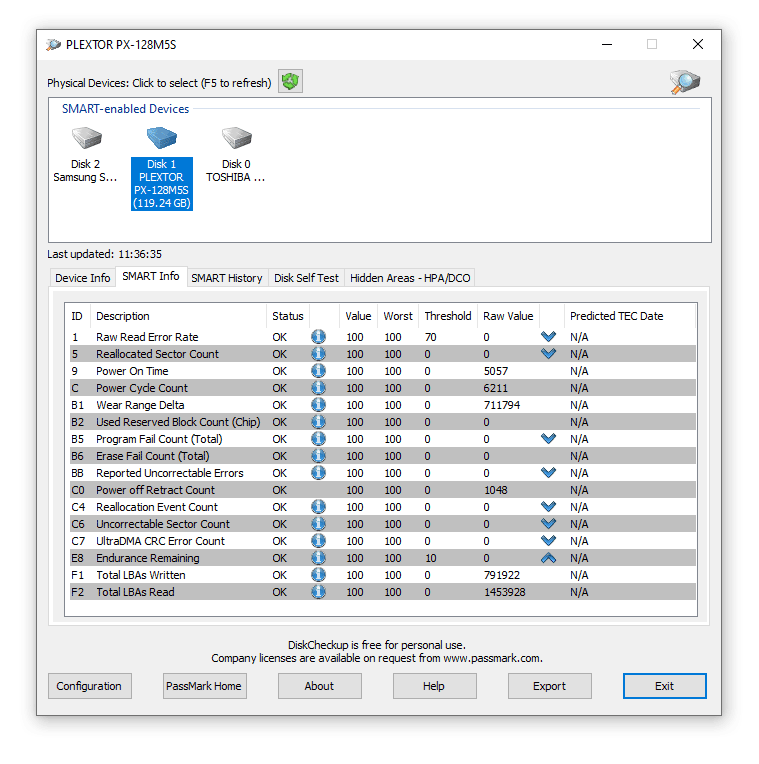Click raw value 6211

[496, 388]
